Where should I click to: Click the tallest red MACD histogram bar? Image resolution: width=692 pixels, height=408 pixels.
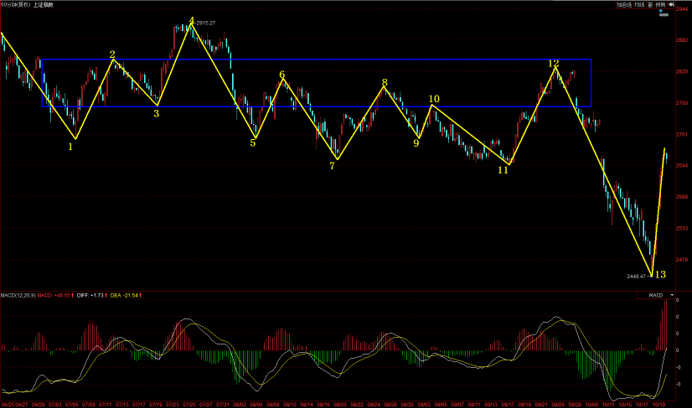click(x=664, y=325)
